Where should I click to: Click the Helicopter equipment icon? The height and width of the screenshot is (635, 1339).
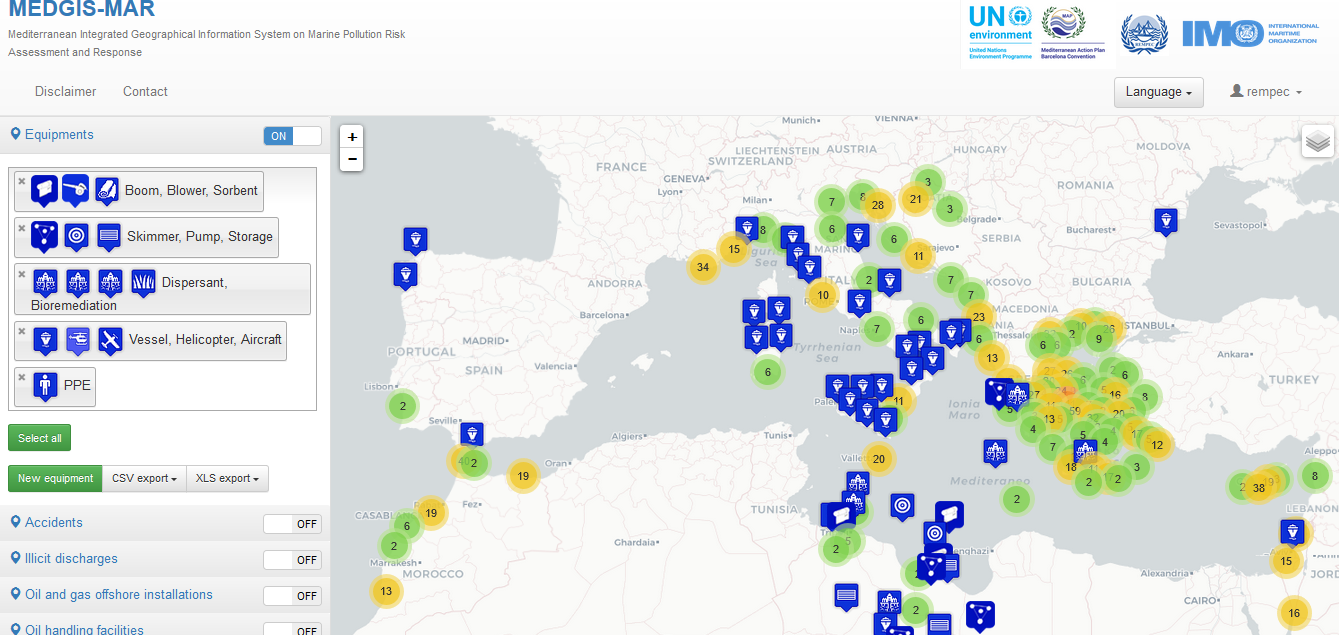pos(78,340)
